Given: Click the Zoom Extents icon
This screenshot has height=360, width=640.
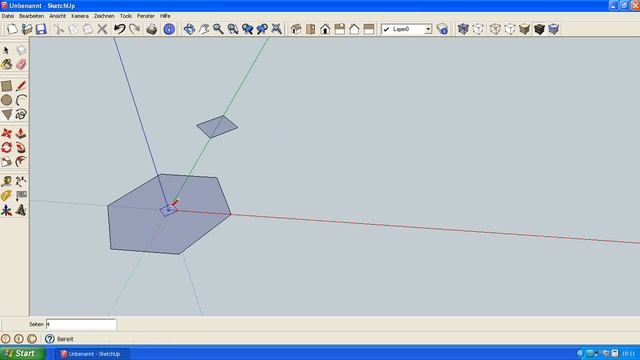Looking at the screenshot, I should point(277,29).
